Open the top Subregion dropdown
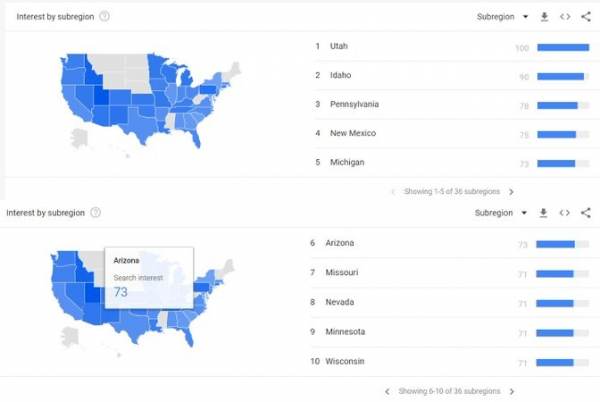Image resolution: width=600 pixels, height=402 pixels. (501, 17)
